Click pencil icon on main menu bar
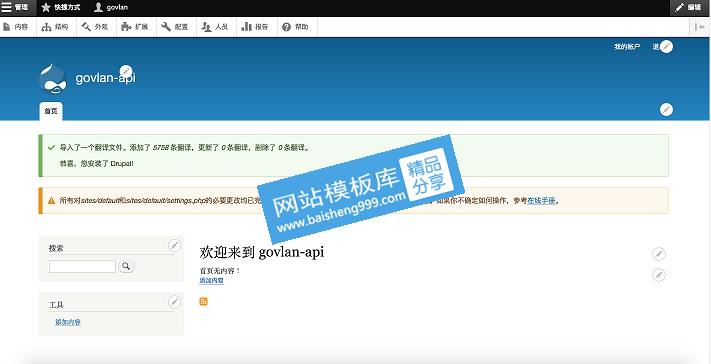Viewport: 711px width, 364px height. pos(666,109)
